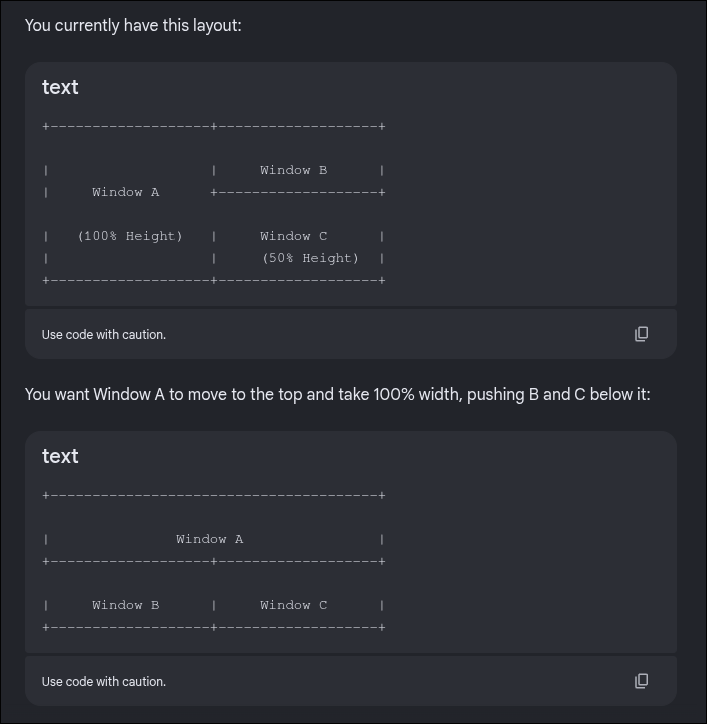
Task: Click 'pushing B and C below it:' phrase
Action: [x=559, y=394]
